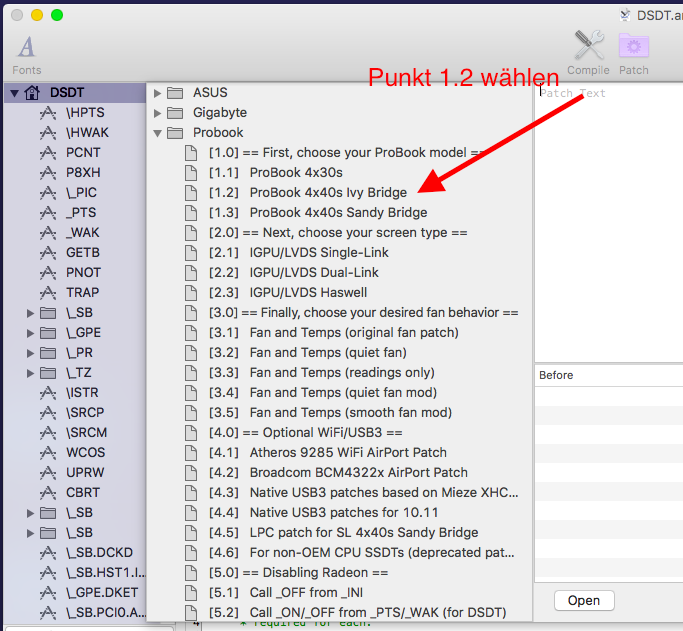Screen dimensions: 683x631
Task: Click into the Patch Text field
Action: 609,222
